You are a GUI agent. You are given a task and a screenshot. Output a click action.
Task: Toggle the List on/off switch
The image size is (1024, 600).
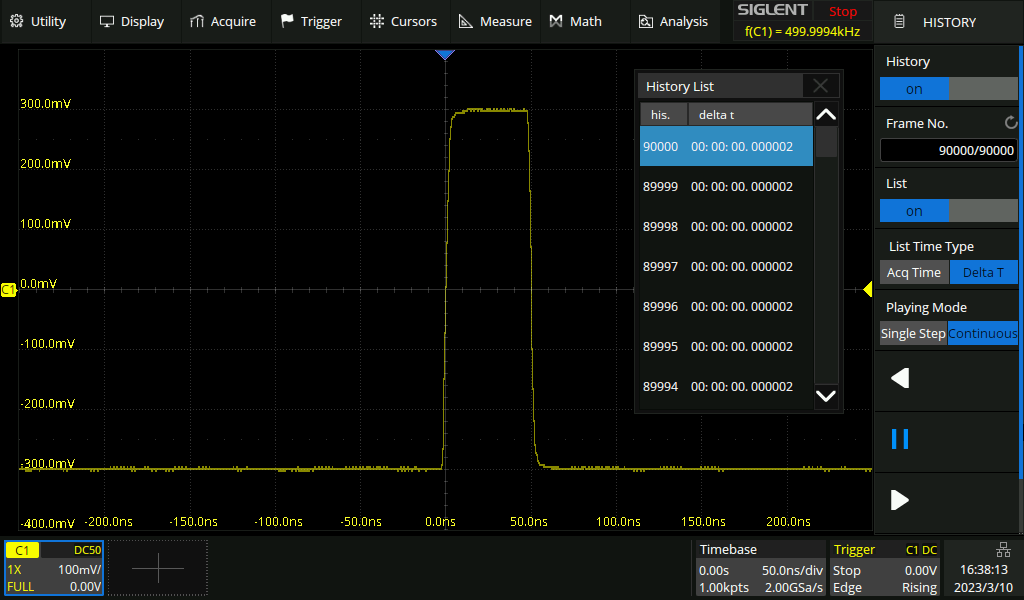(x=948, y=211)
